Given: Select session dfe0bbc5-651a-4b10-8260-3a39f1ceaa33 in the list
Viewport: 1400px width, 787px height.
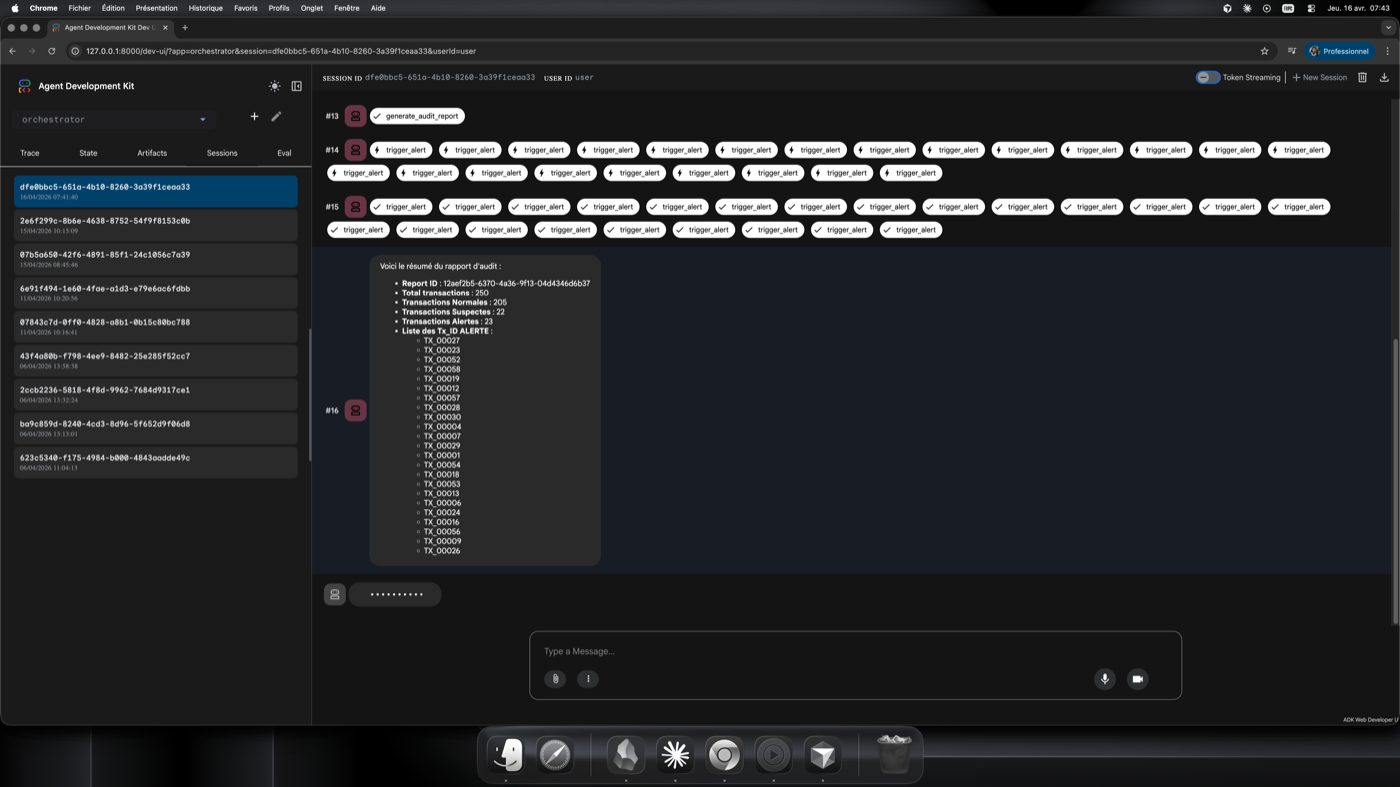Looking at the screenshot, I should pos(156,191).
